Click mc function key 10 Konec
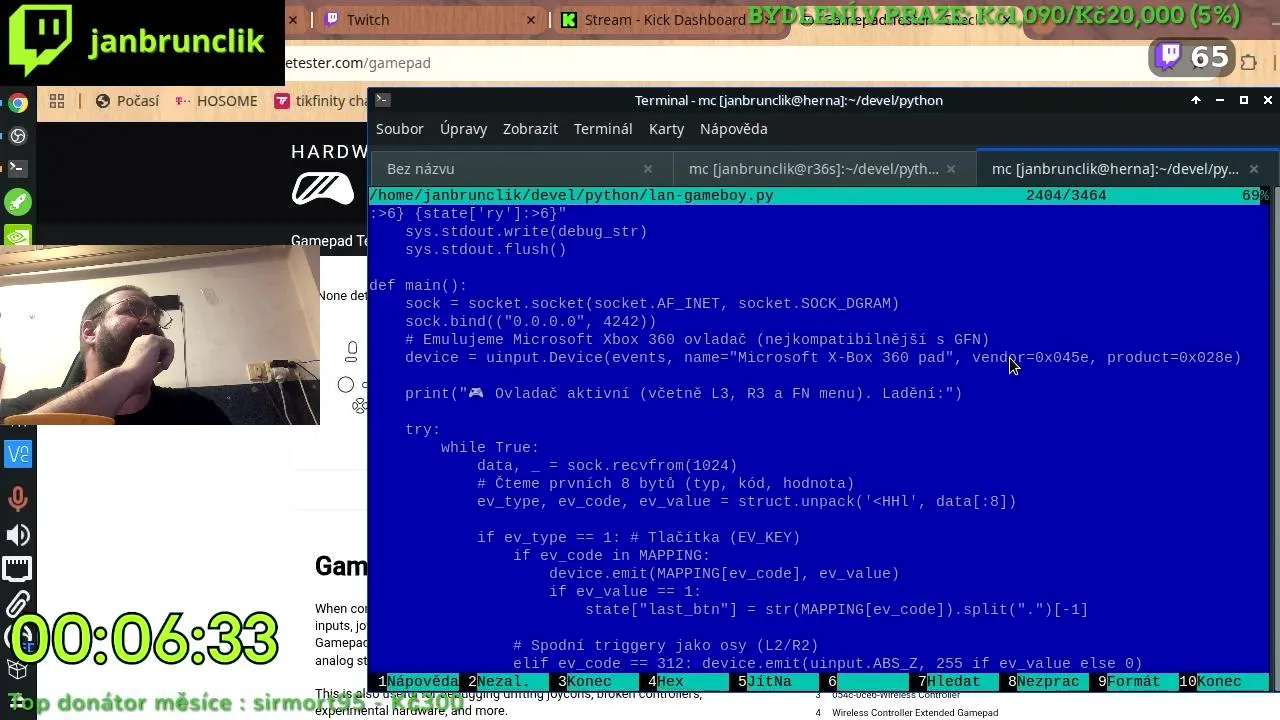Image resolution: width=1280 pixels, height=720 pixels. (x=1219, y=681)
